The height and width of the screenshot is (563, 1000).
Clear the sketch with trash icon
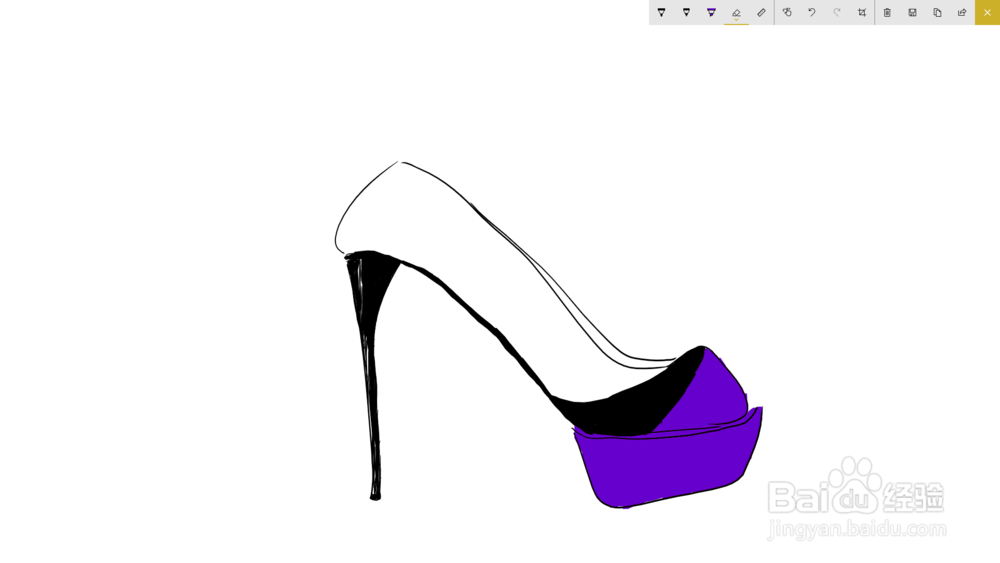887,13
